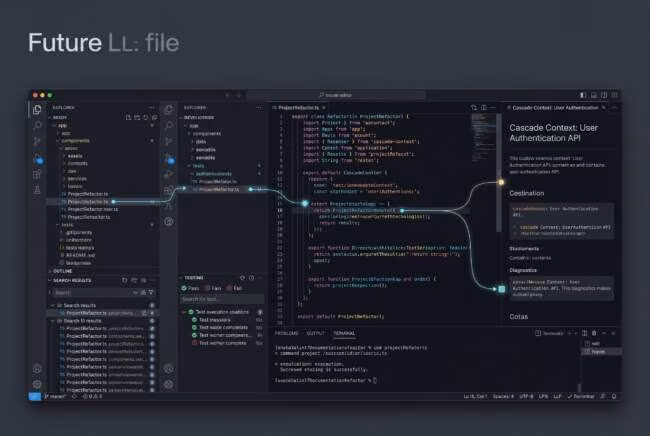650x436 pixels.
Task: Click the editor vertical scrollbar
Action: (499, 173)
